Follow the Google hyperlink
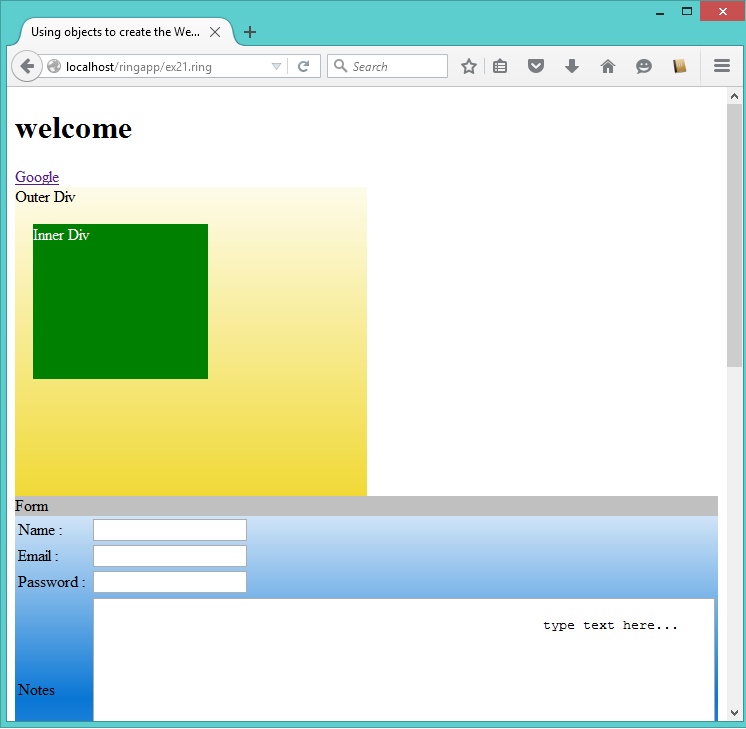This screenshot has width=746, height=729. [37, 177]
